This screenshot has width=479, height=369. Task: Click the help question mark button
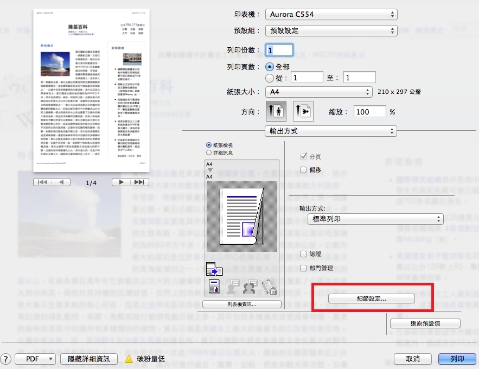[x=6, y=359]
